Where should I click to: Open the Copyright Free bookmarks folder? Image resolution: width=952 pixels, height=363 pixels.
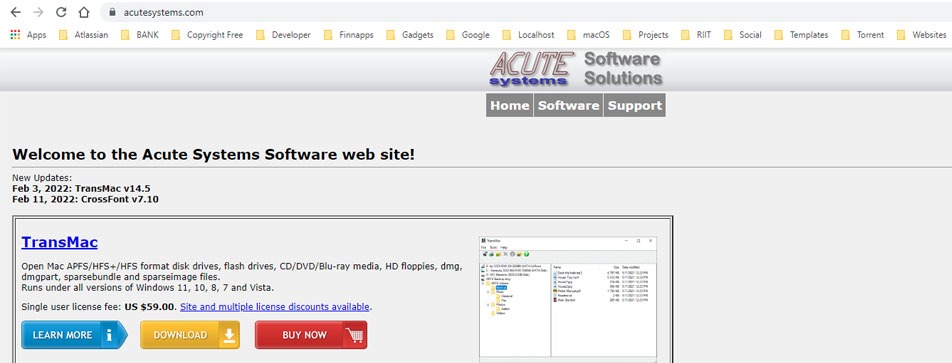click(207, 35)
